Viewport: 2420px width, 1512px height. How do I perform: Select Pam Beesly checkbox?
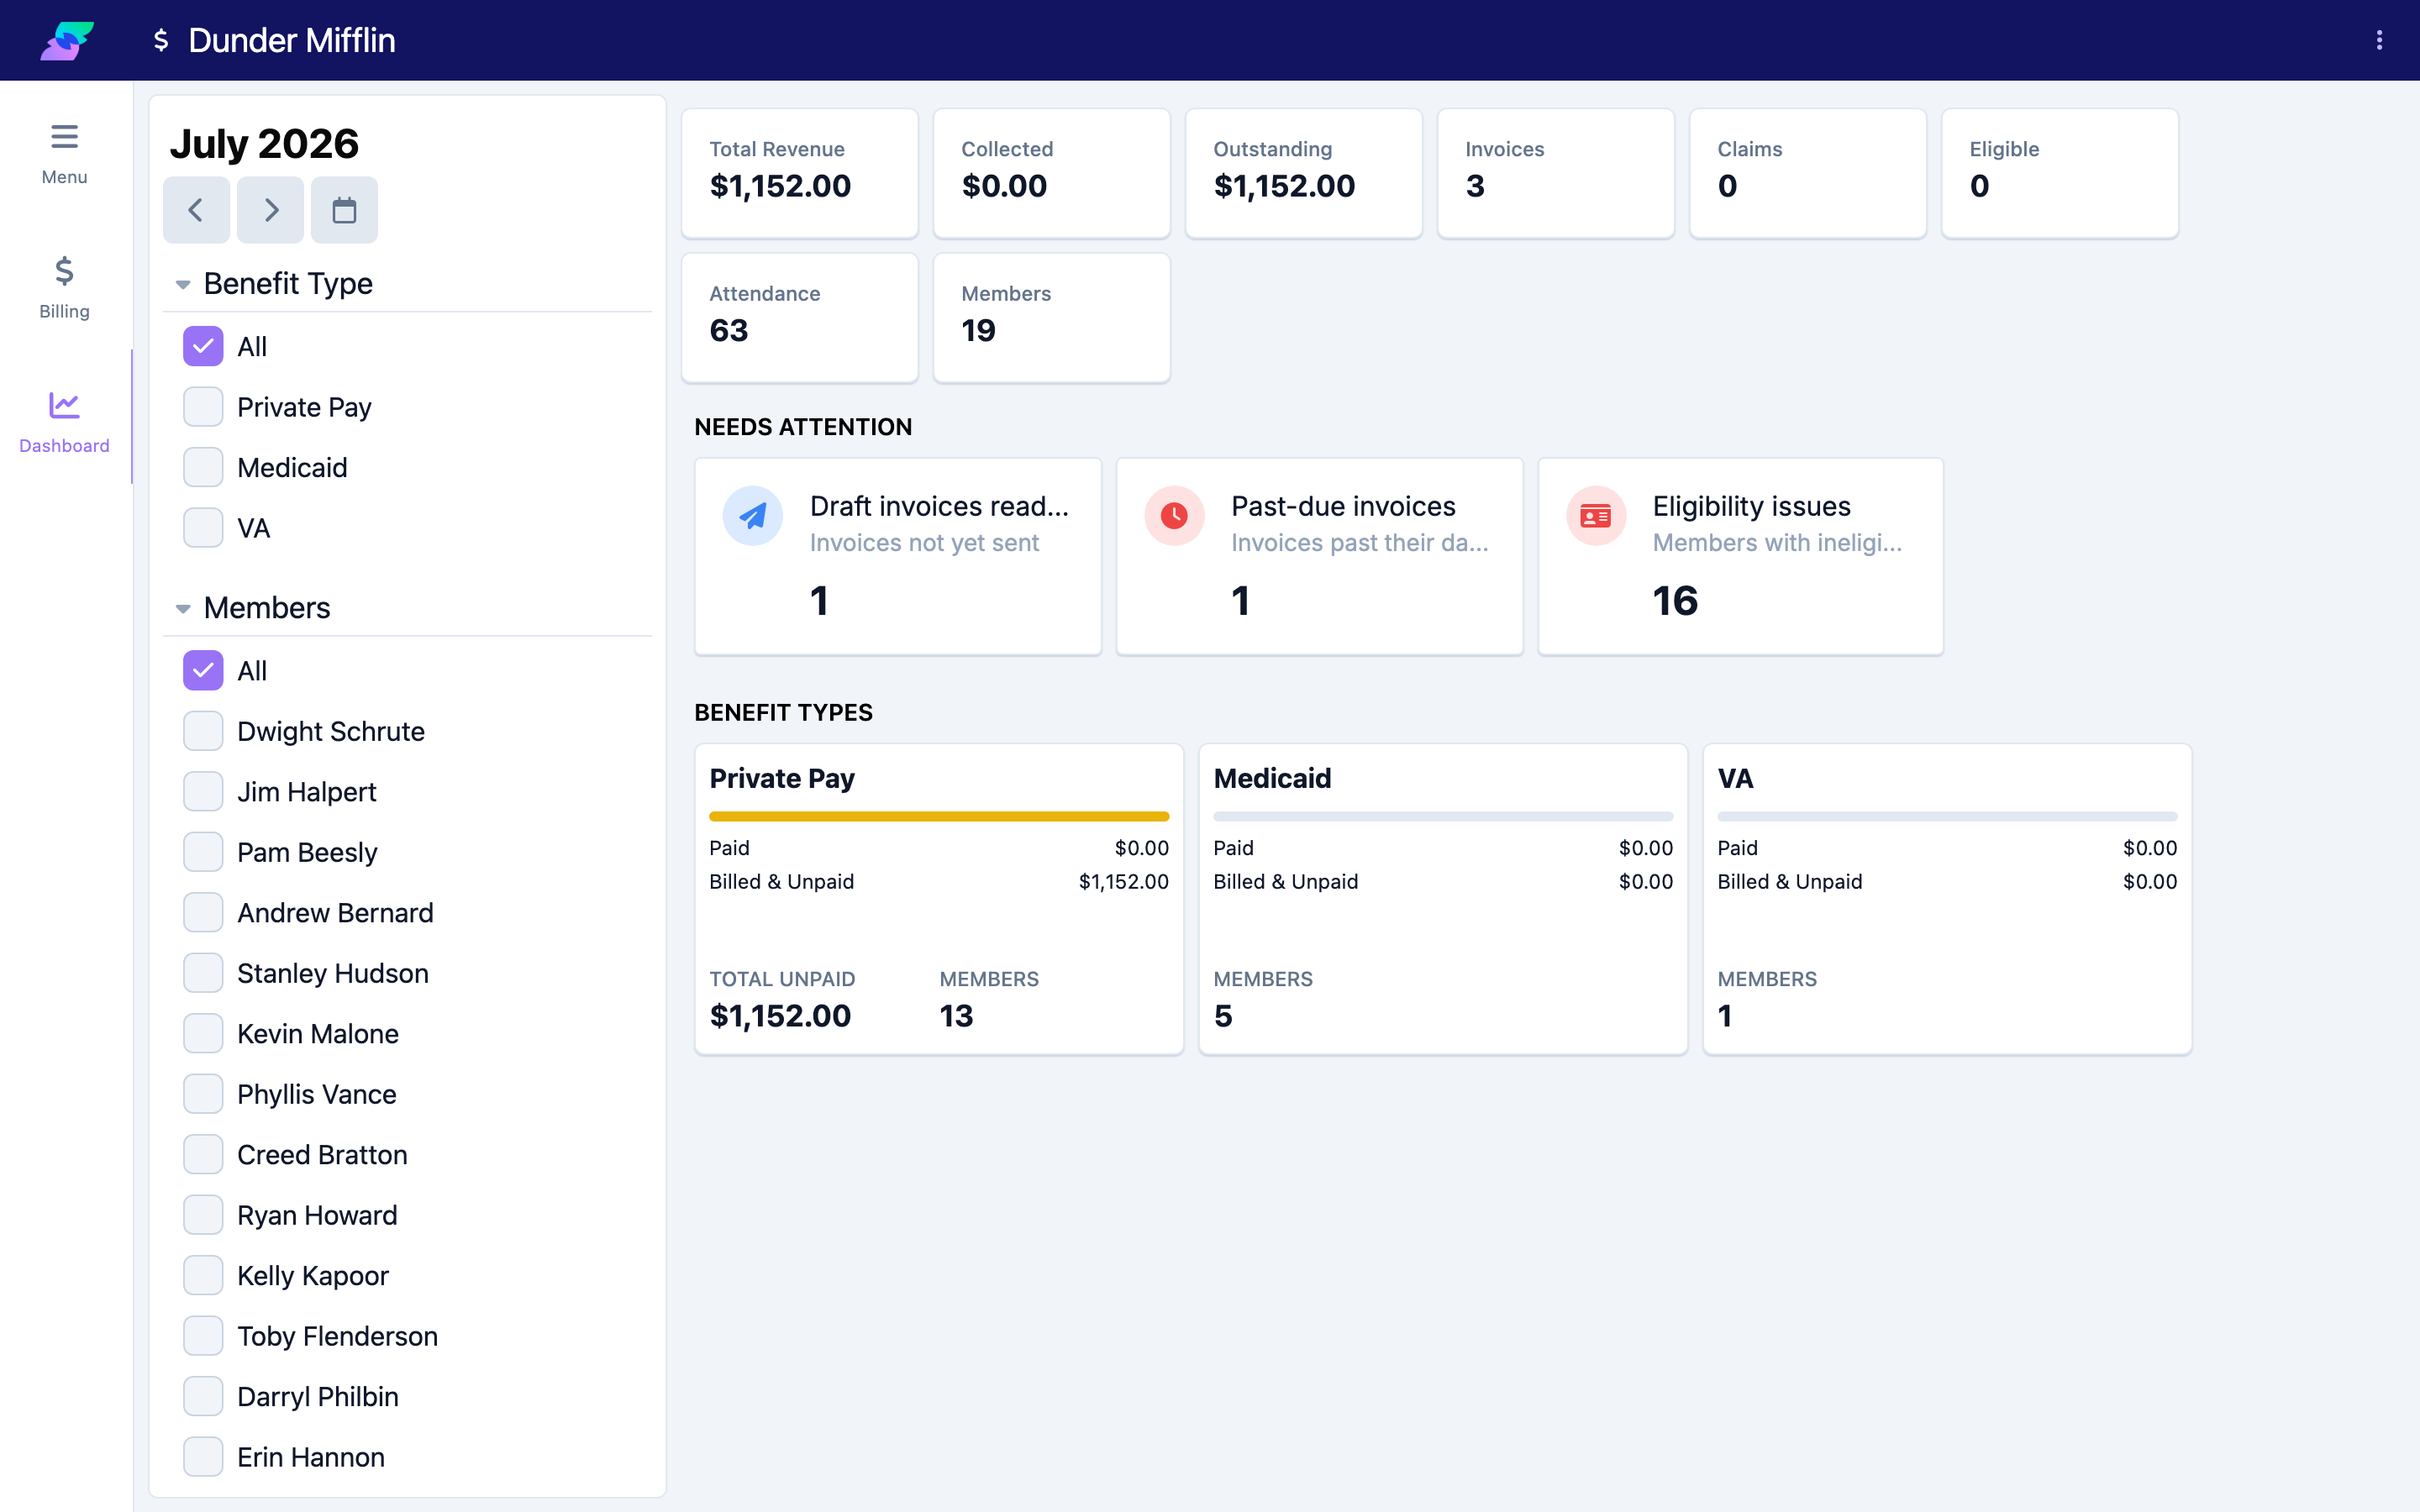click(x=203, y=852)
